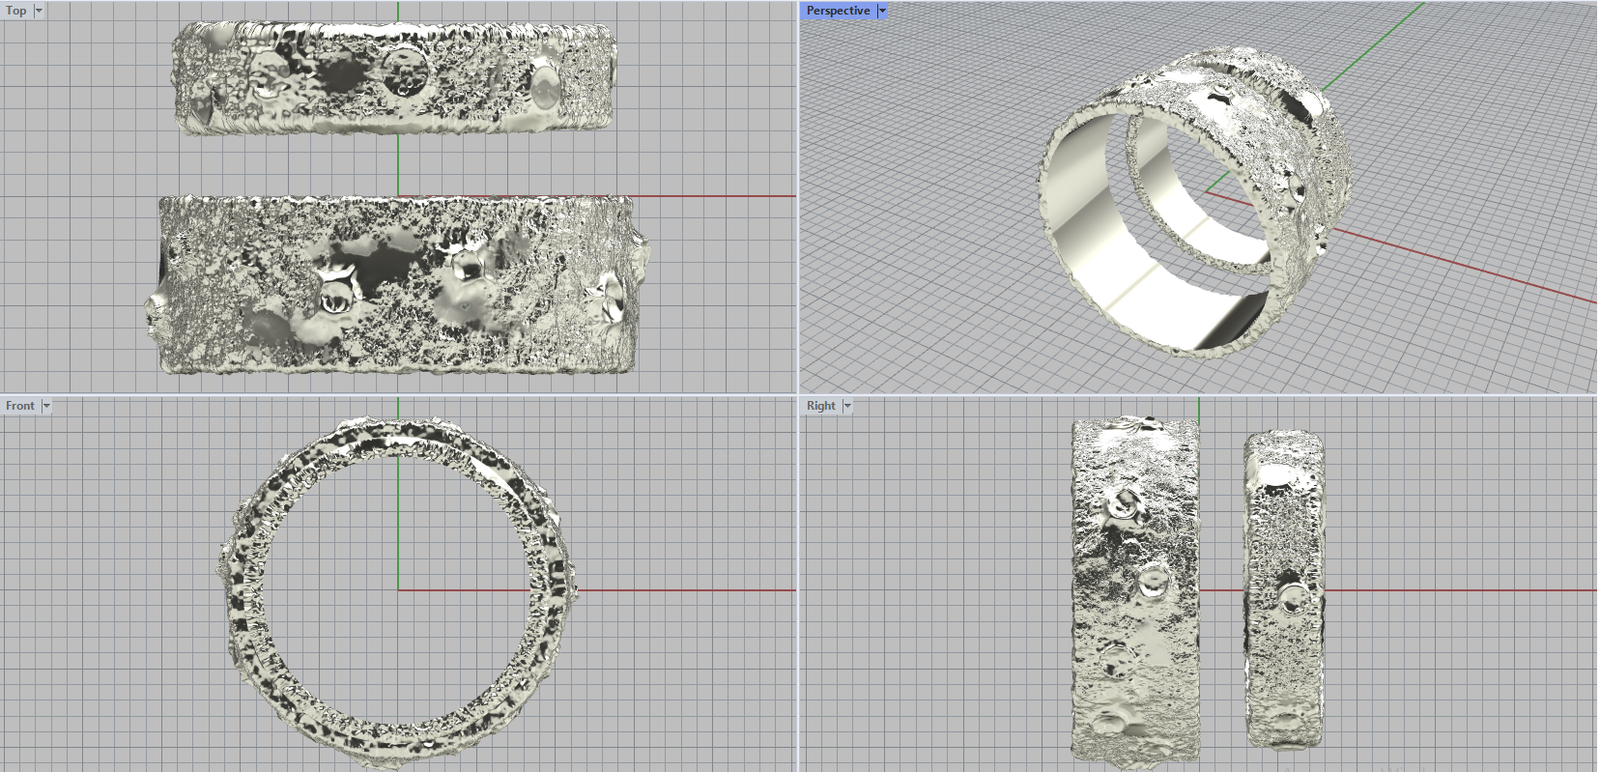Image resolution: width=1600 pixels, height=772 pixels.
Task: Select the narrow ring in Top viewport
Action: [x=395, y=78]
